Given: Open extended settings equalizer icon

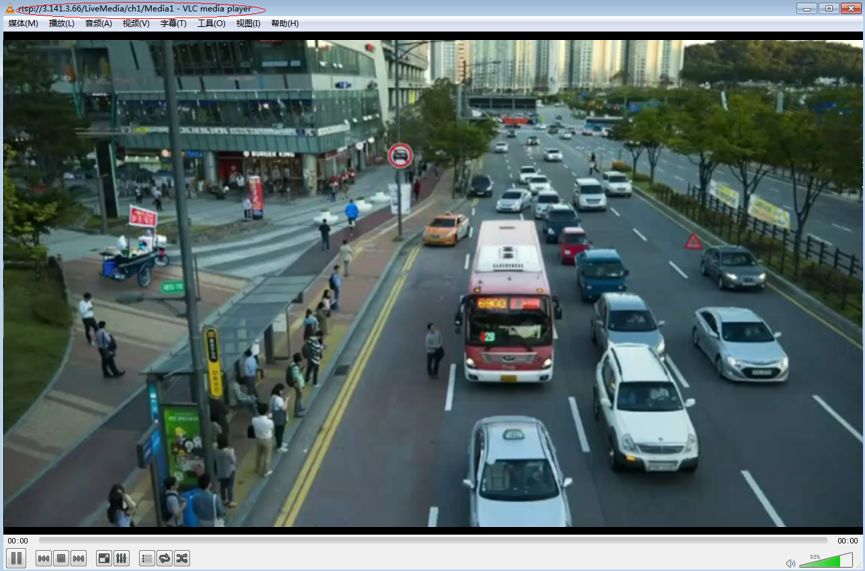Looking at the screenshot, I should tap(121, 559).
